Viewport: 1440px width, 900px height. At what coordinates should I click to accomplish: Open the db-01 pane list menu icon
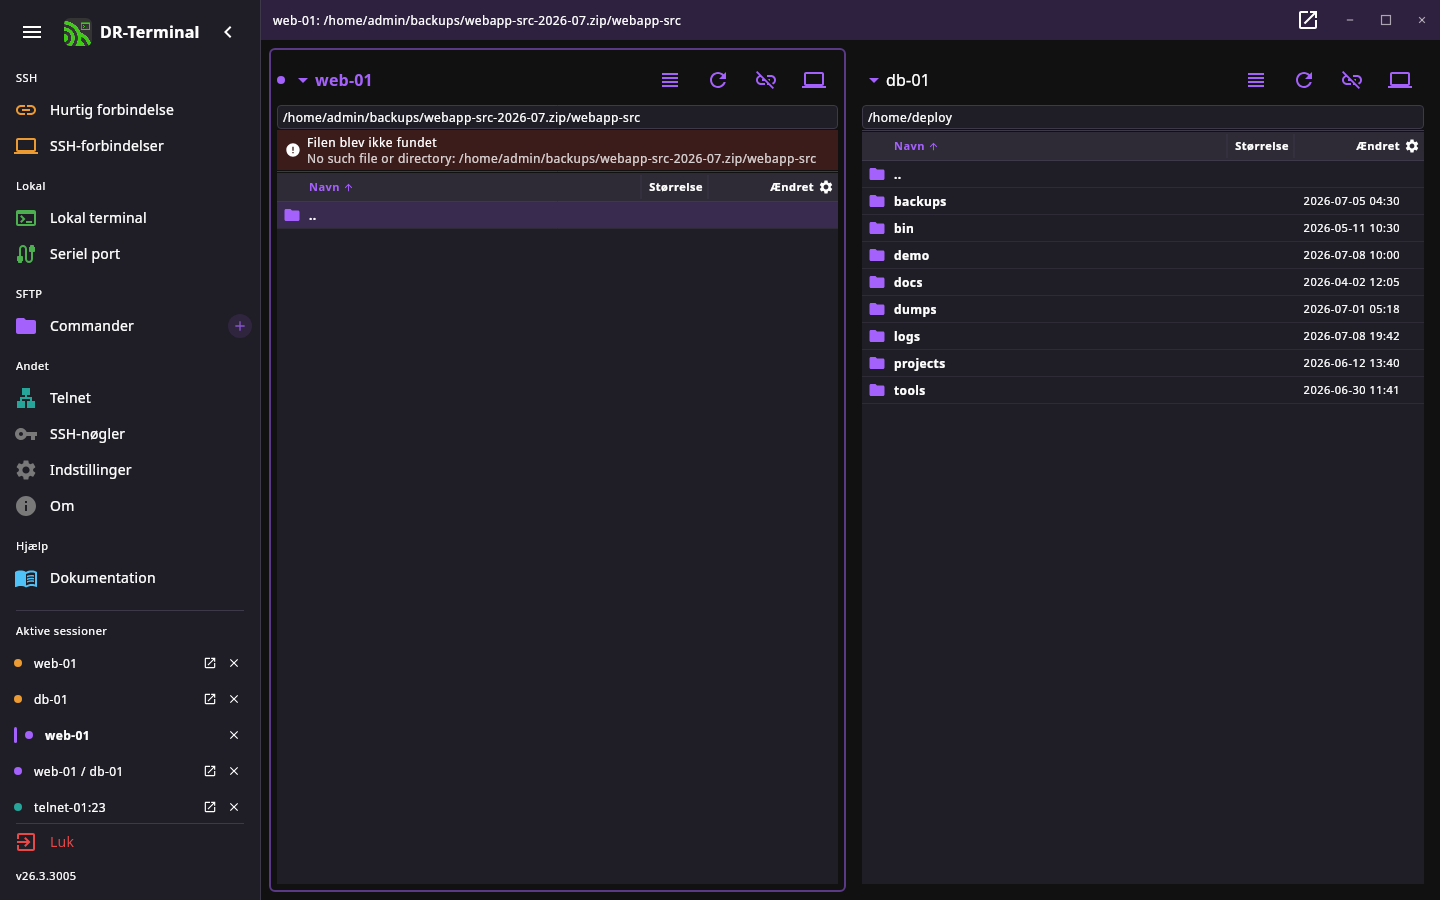click(x=1256, y=80)
